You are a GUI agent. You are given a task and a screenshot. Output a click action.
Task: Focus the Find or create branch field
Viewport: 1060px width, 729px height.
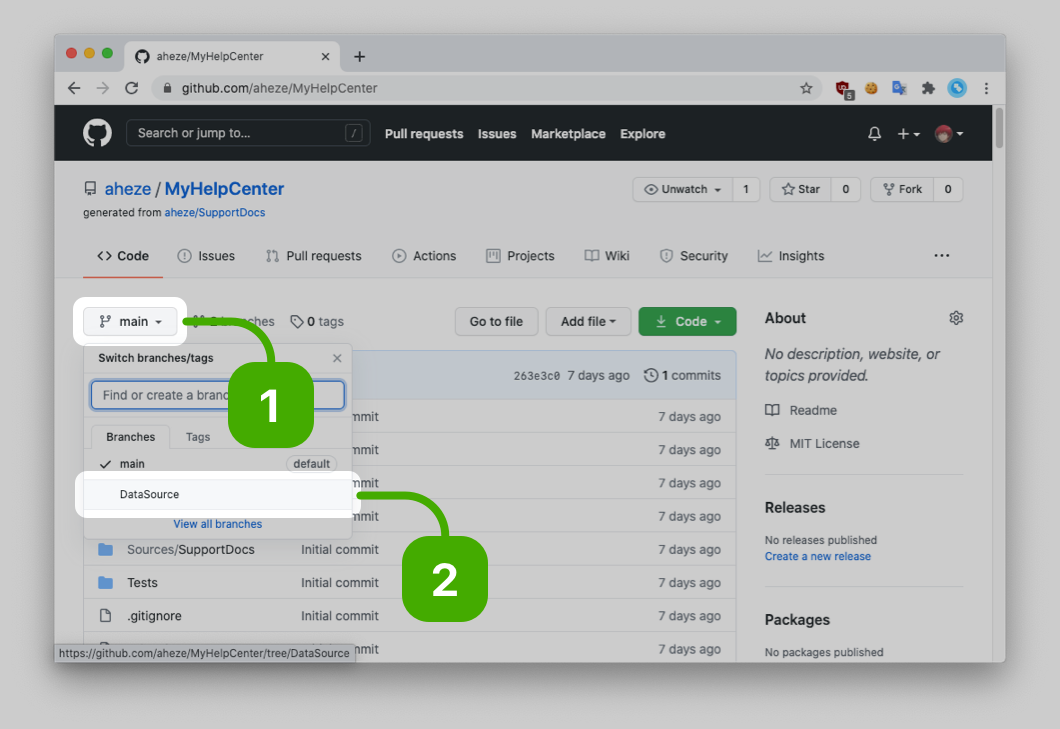pyautogui.click(x=160, y=395)
